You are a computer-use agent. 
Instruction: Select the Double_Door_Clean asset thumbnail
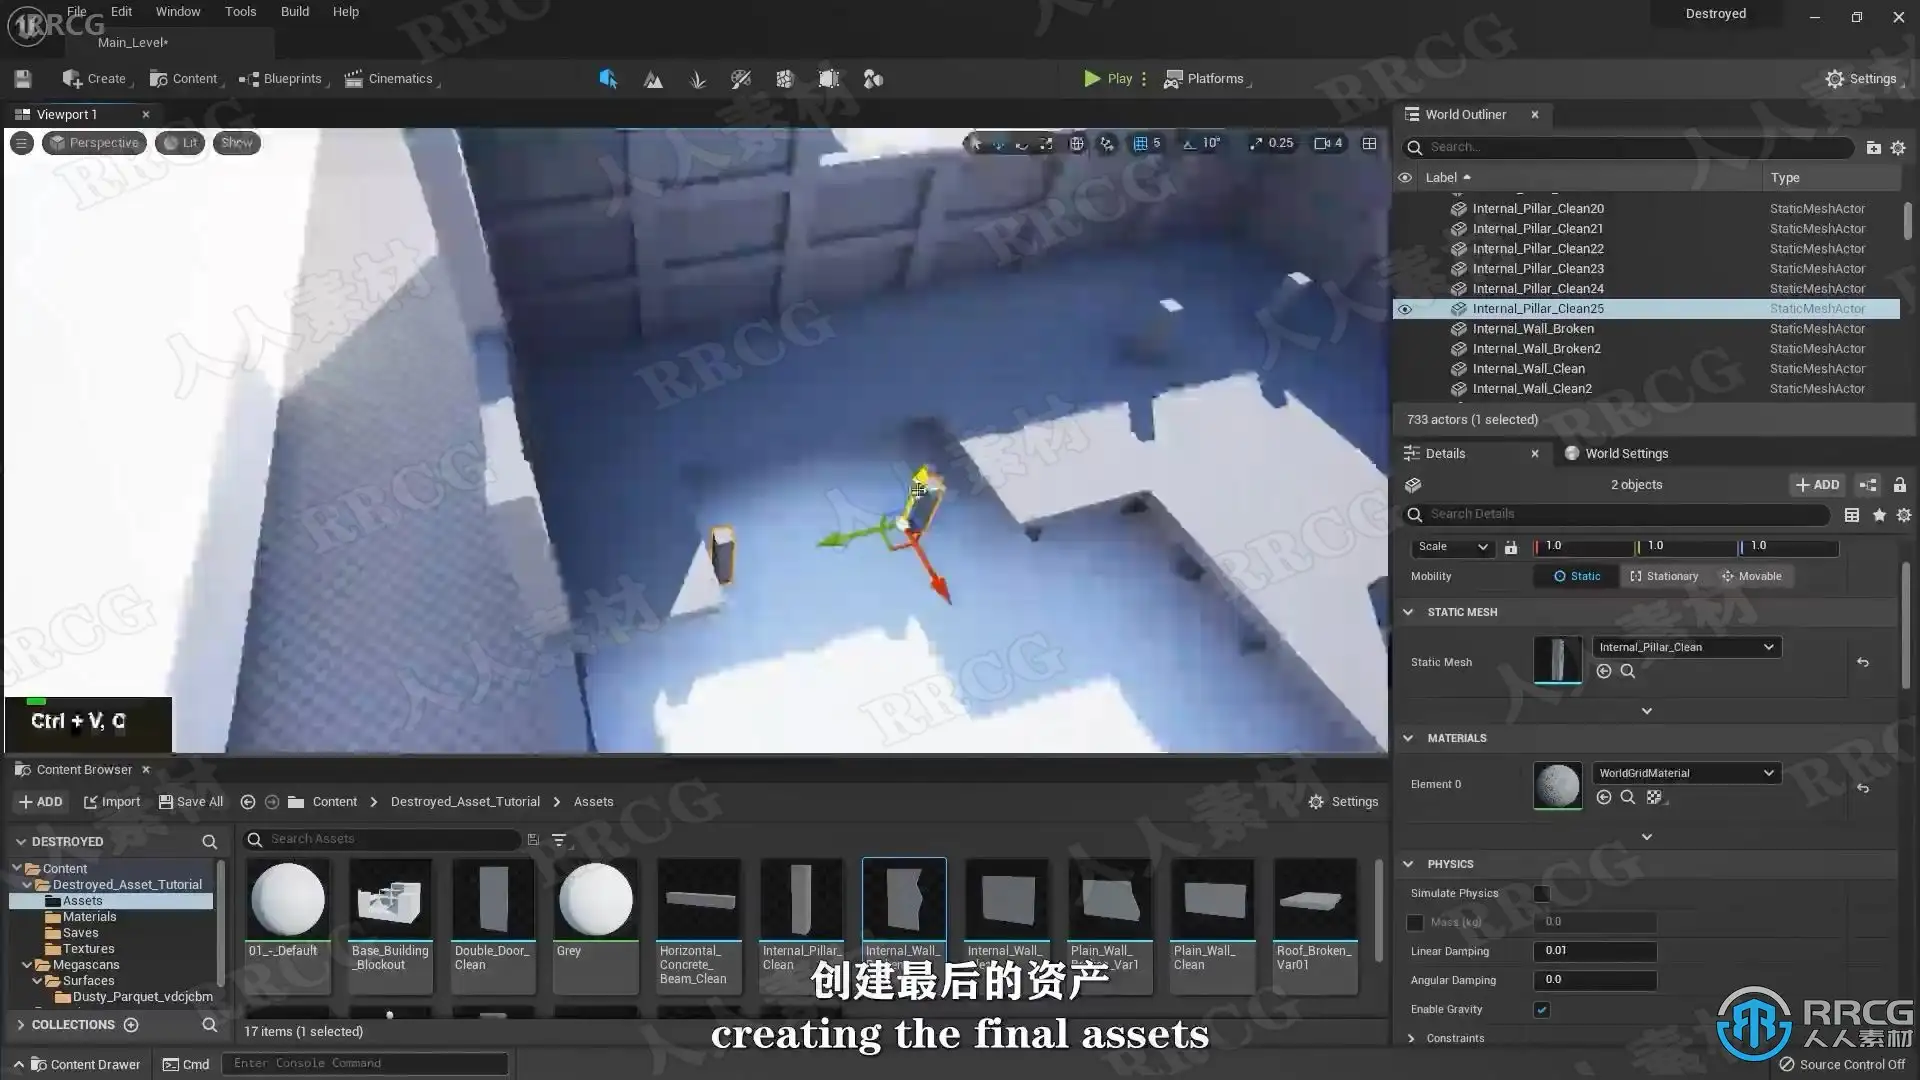[x=493, y=899]
